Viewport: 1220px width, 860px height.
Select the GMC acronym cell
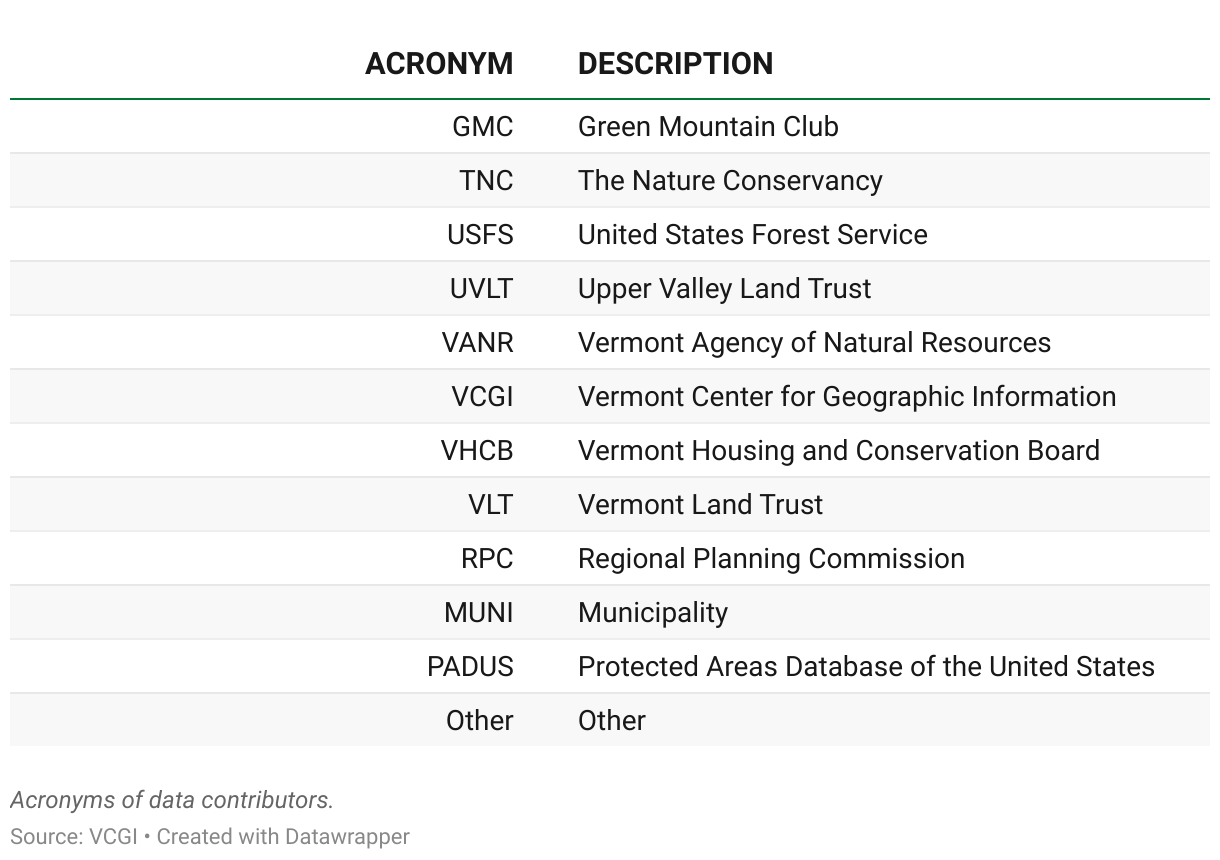tap(482, 127)
